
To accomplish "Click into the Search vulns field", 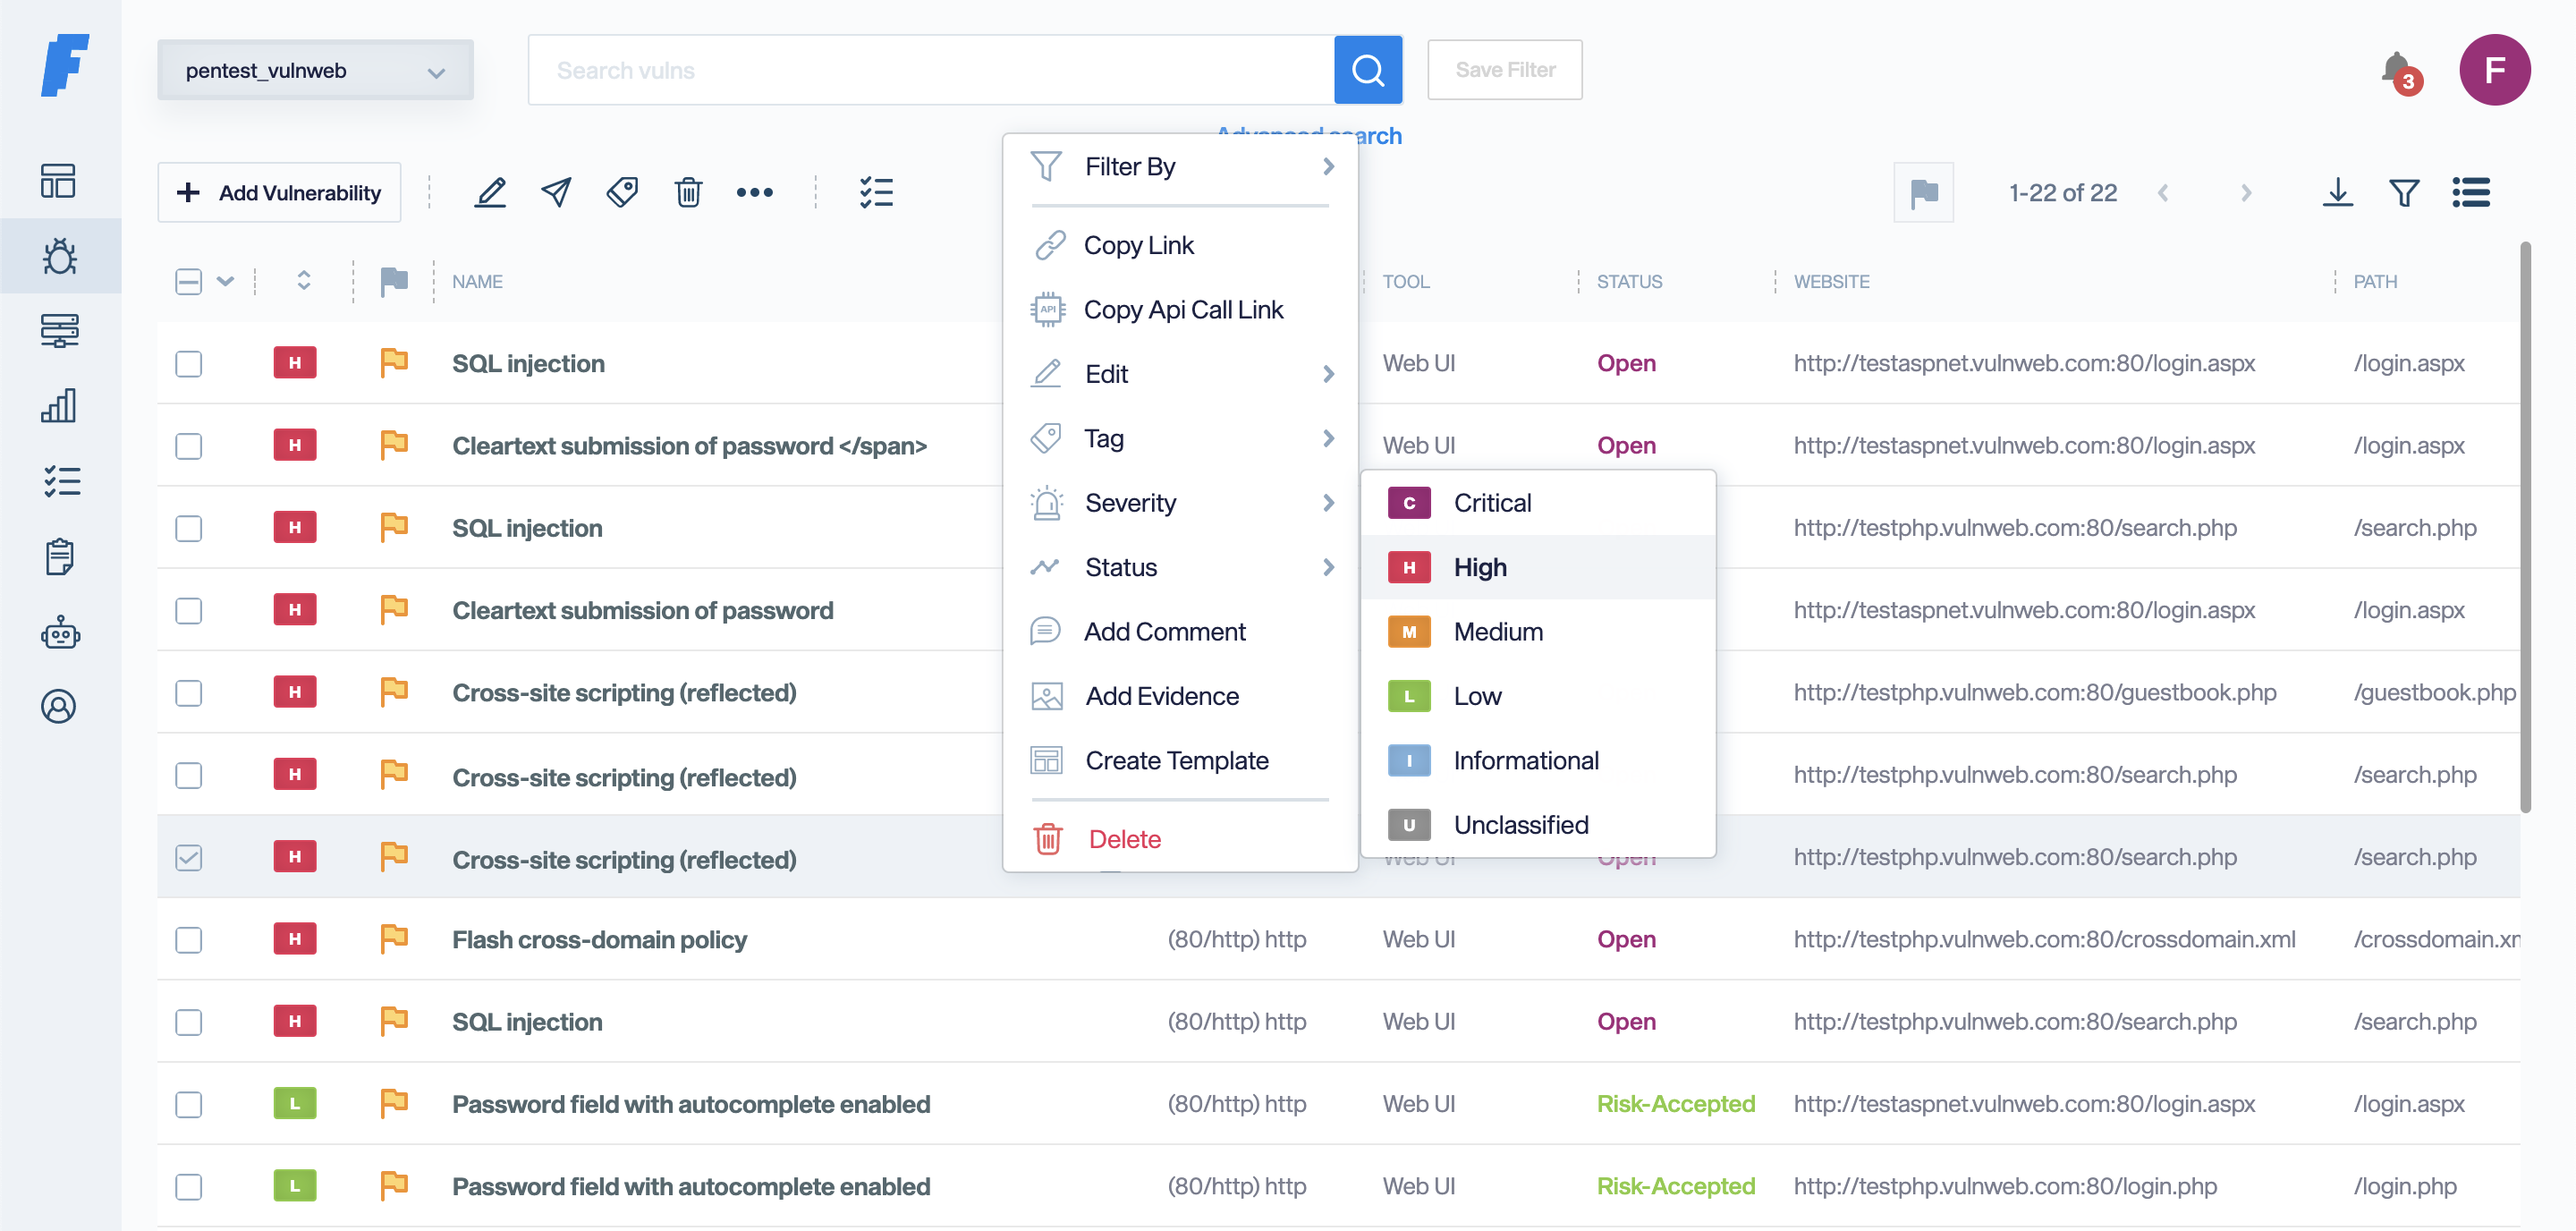I will coord(930,70).
